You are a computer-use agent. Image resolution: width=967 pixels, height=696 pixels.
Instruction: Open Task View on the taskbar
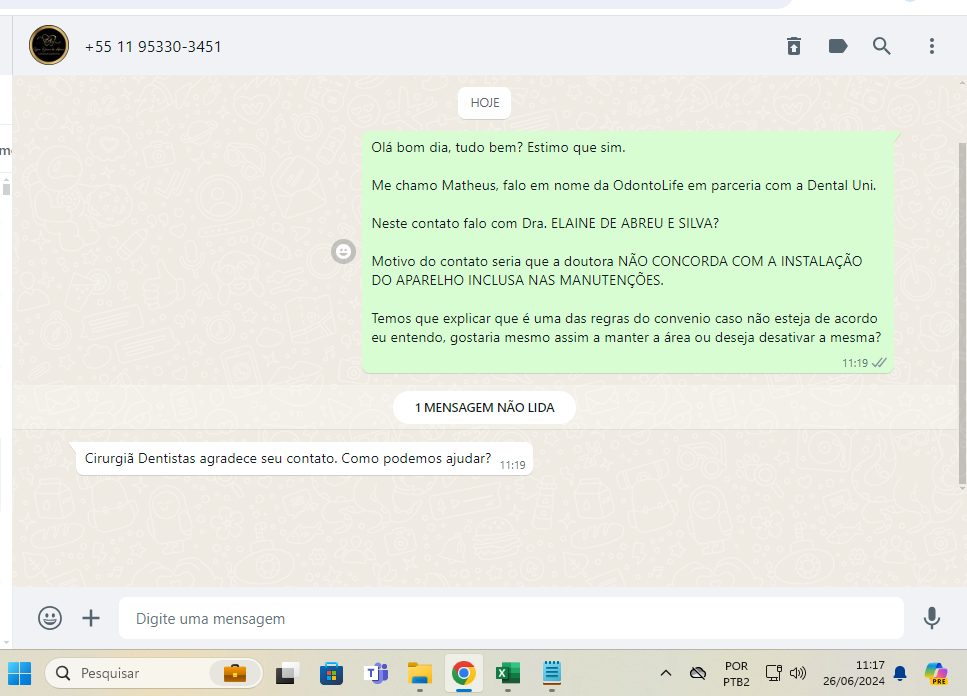pos(287,673)
